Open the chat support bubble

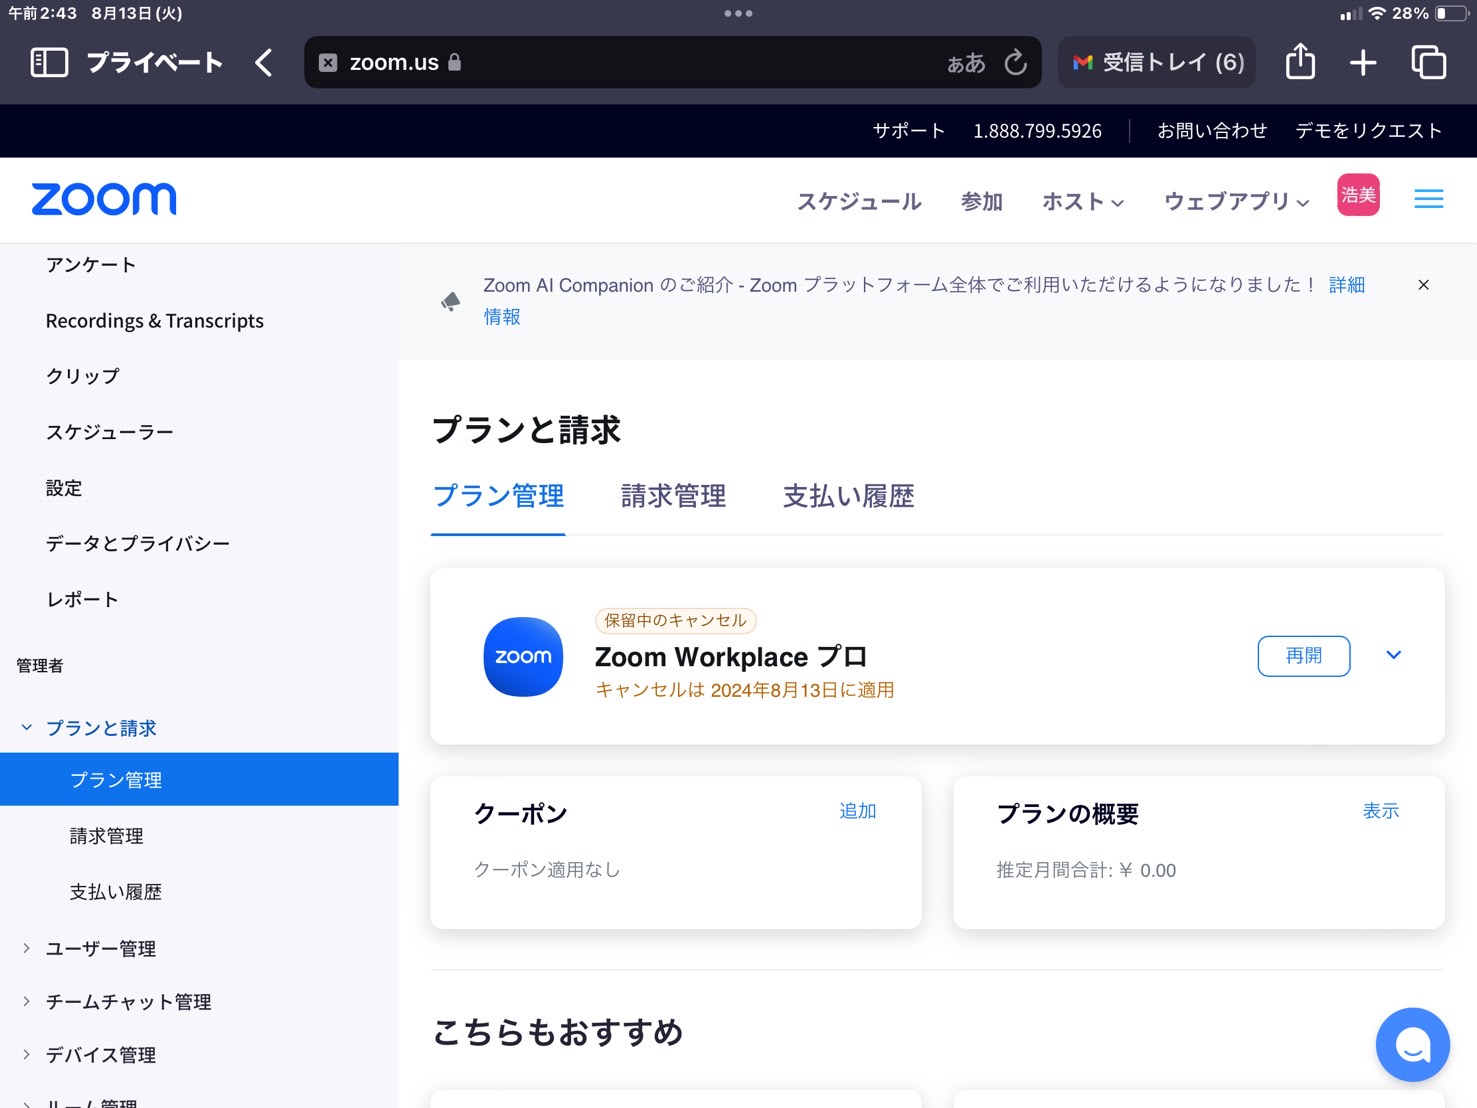pyautogui.click(x=1412, y=1044)
